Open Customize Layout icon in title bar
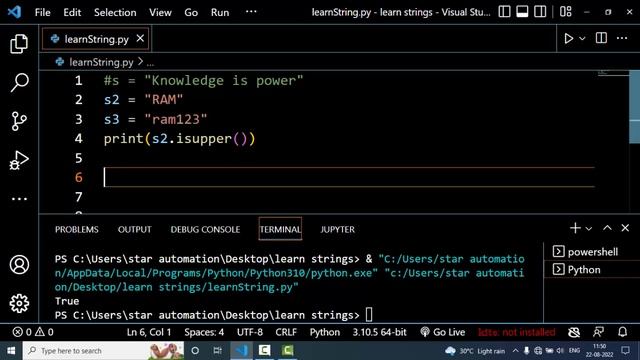The width and height of the screenshot is (640, 360). (x=565, y=12)
